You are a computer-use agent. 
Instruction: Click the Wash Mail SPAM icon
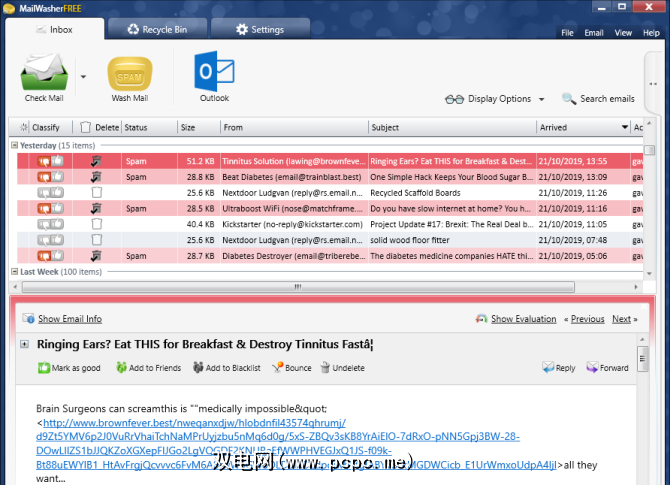coord(130,74)
